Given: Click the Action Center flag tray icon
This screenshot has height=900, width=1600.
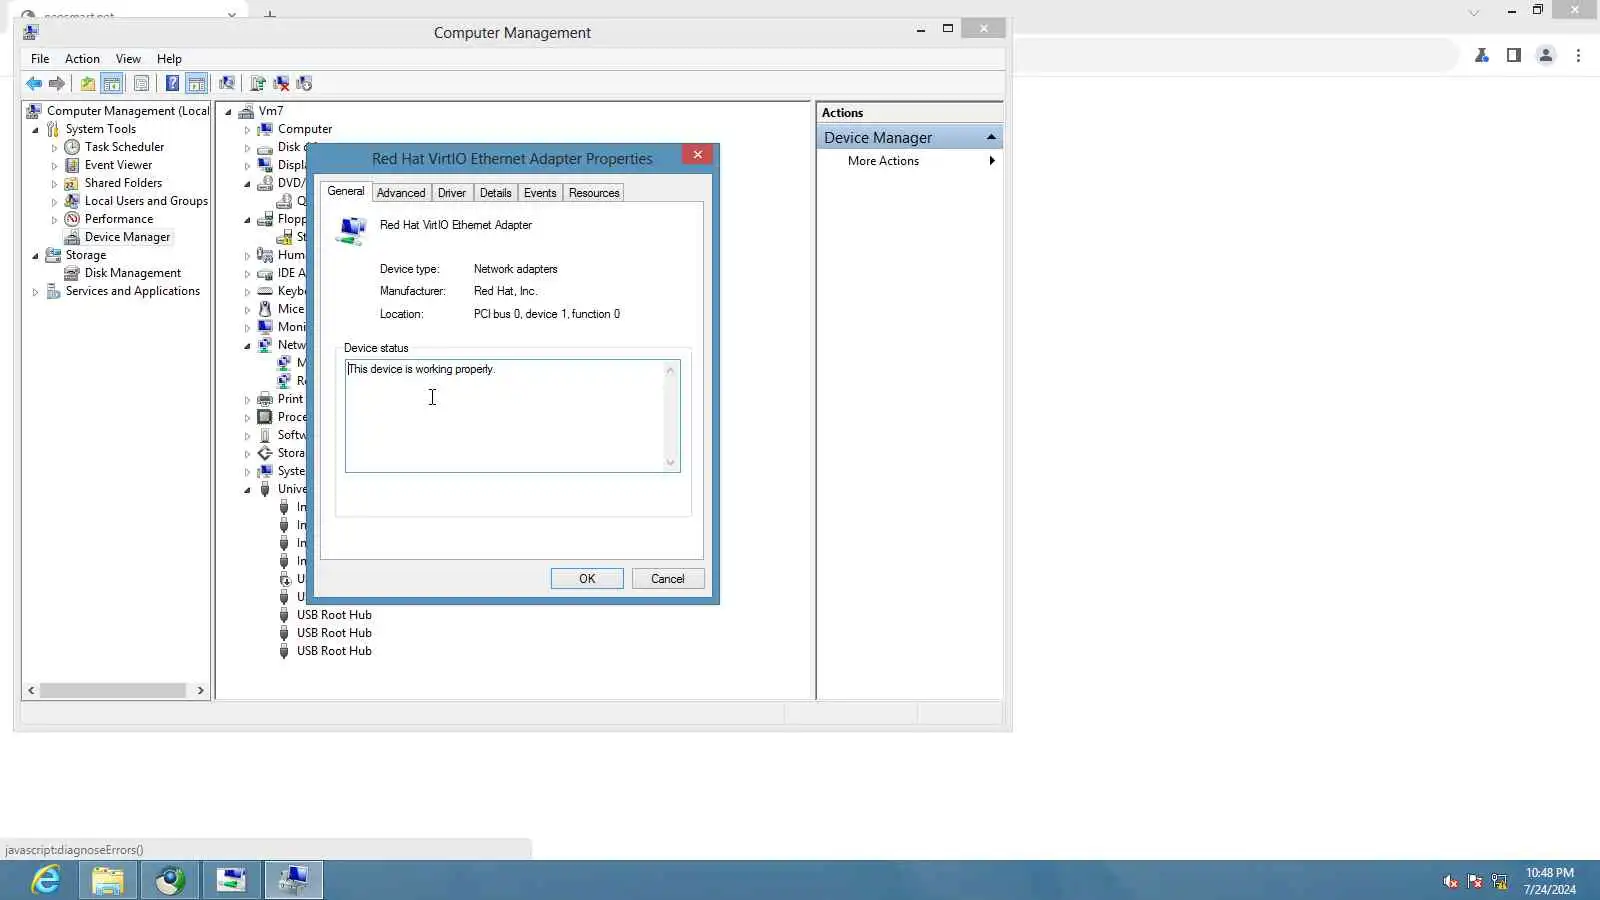Looking at the screenshot, I should (x=1475, y=881).
